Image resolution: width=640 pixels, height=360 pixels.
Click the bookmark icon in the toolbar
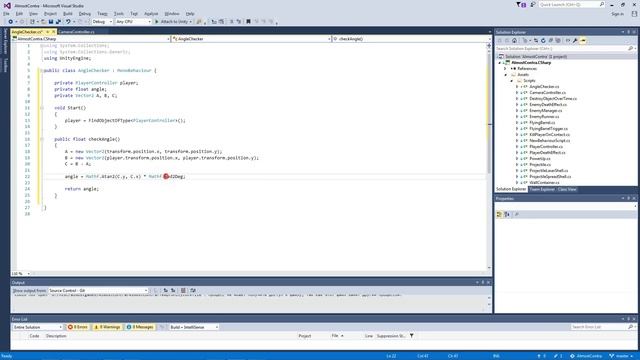point(248,22)
